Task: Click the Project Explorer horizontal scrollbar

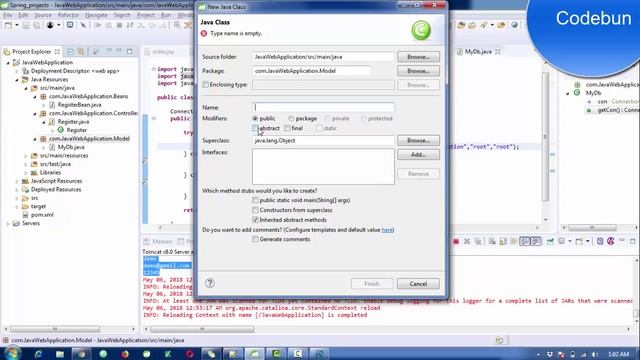Action: pos(55,329)
